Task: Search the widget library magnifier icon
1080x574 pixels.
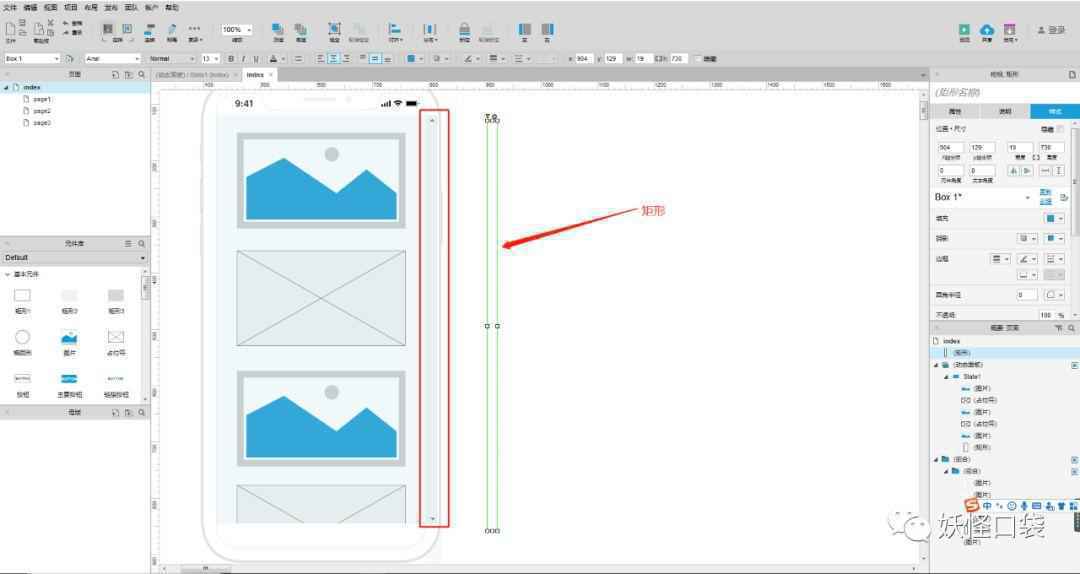Action: (141, 244)
